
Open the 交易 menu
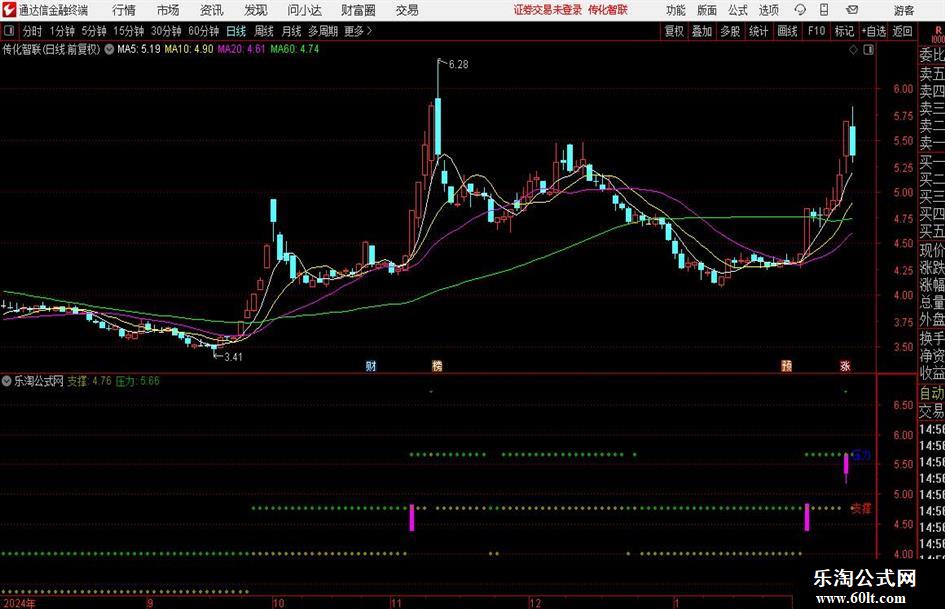pyautogui.click(x=407, y=10)
